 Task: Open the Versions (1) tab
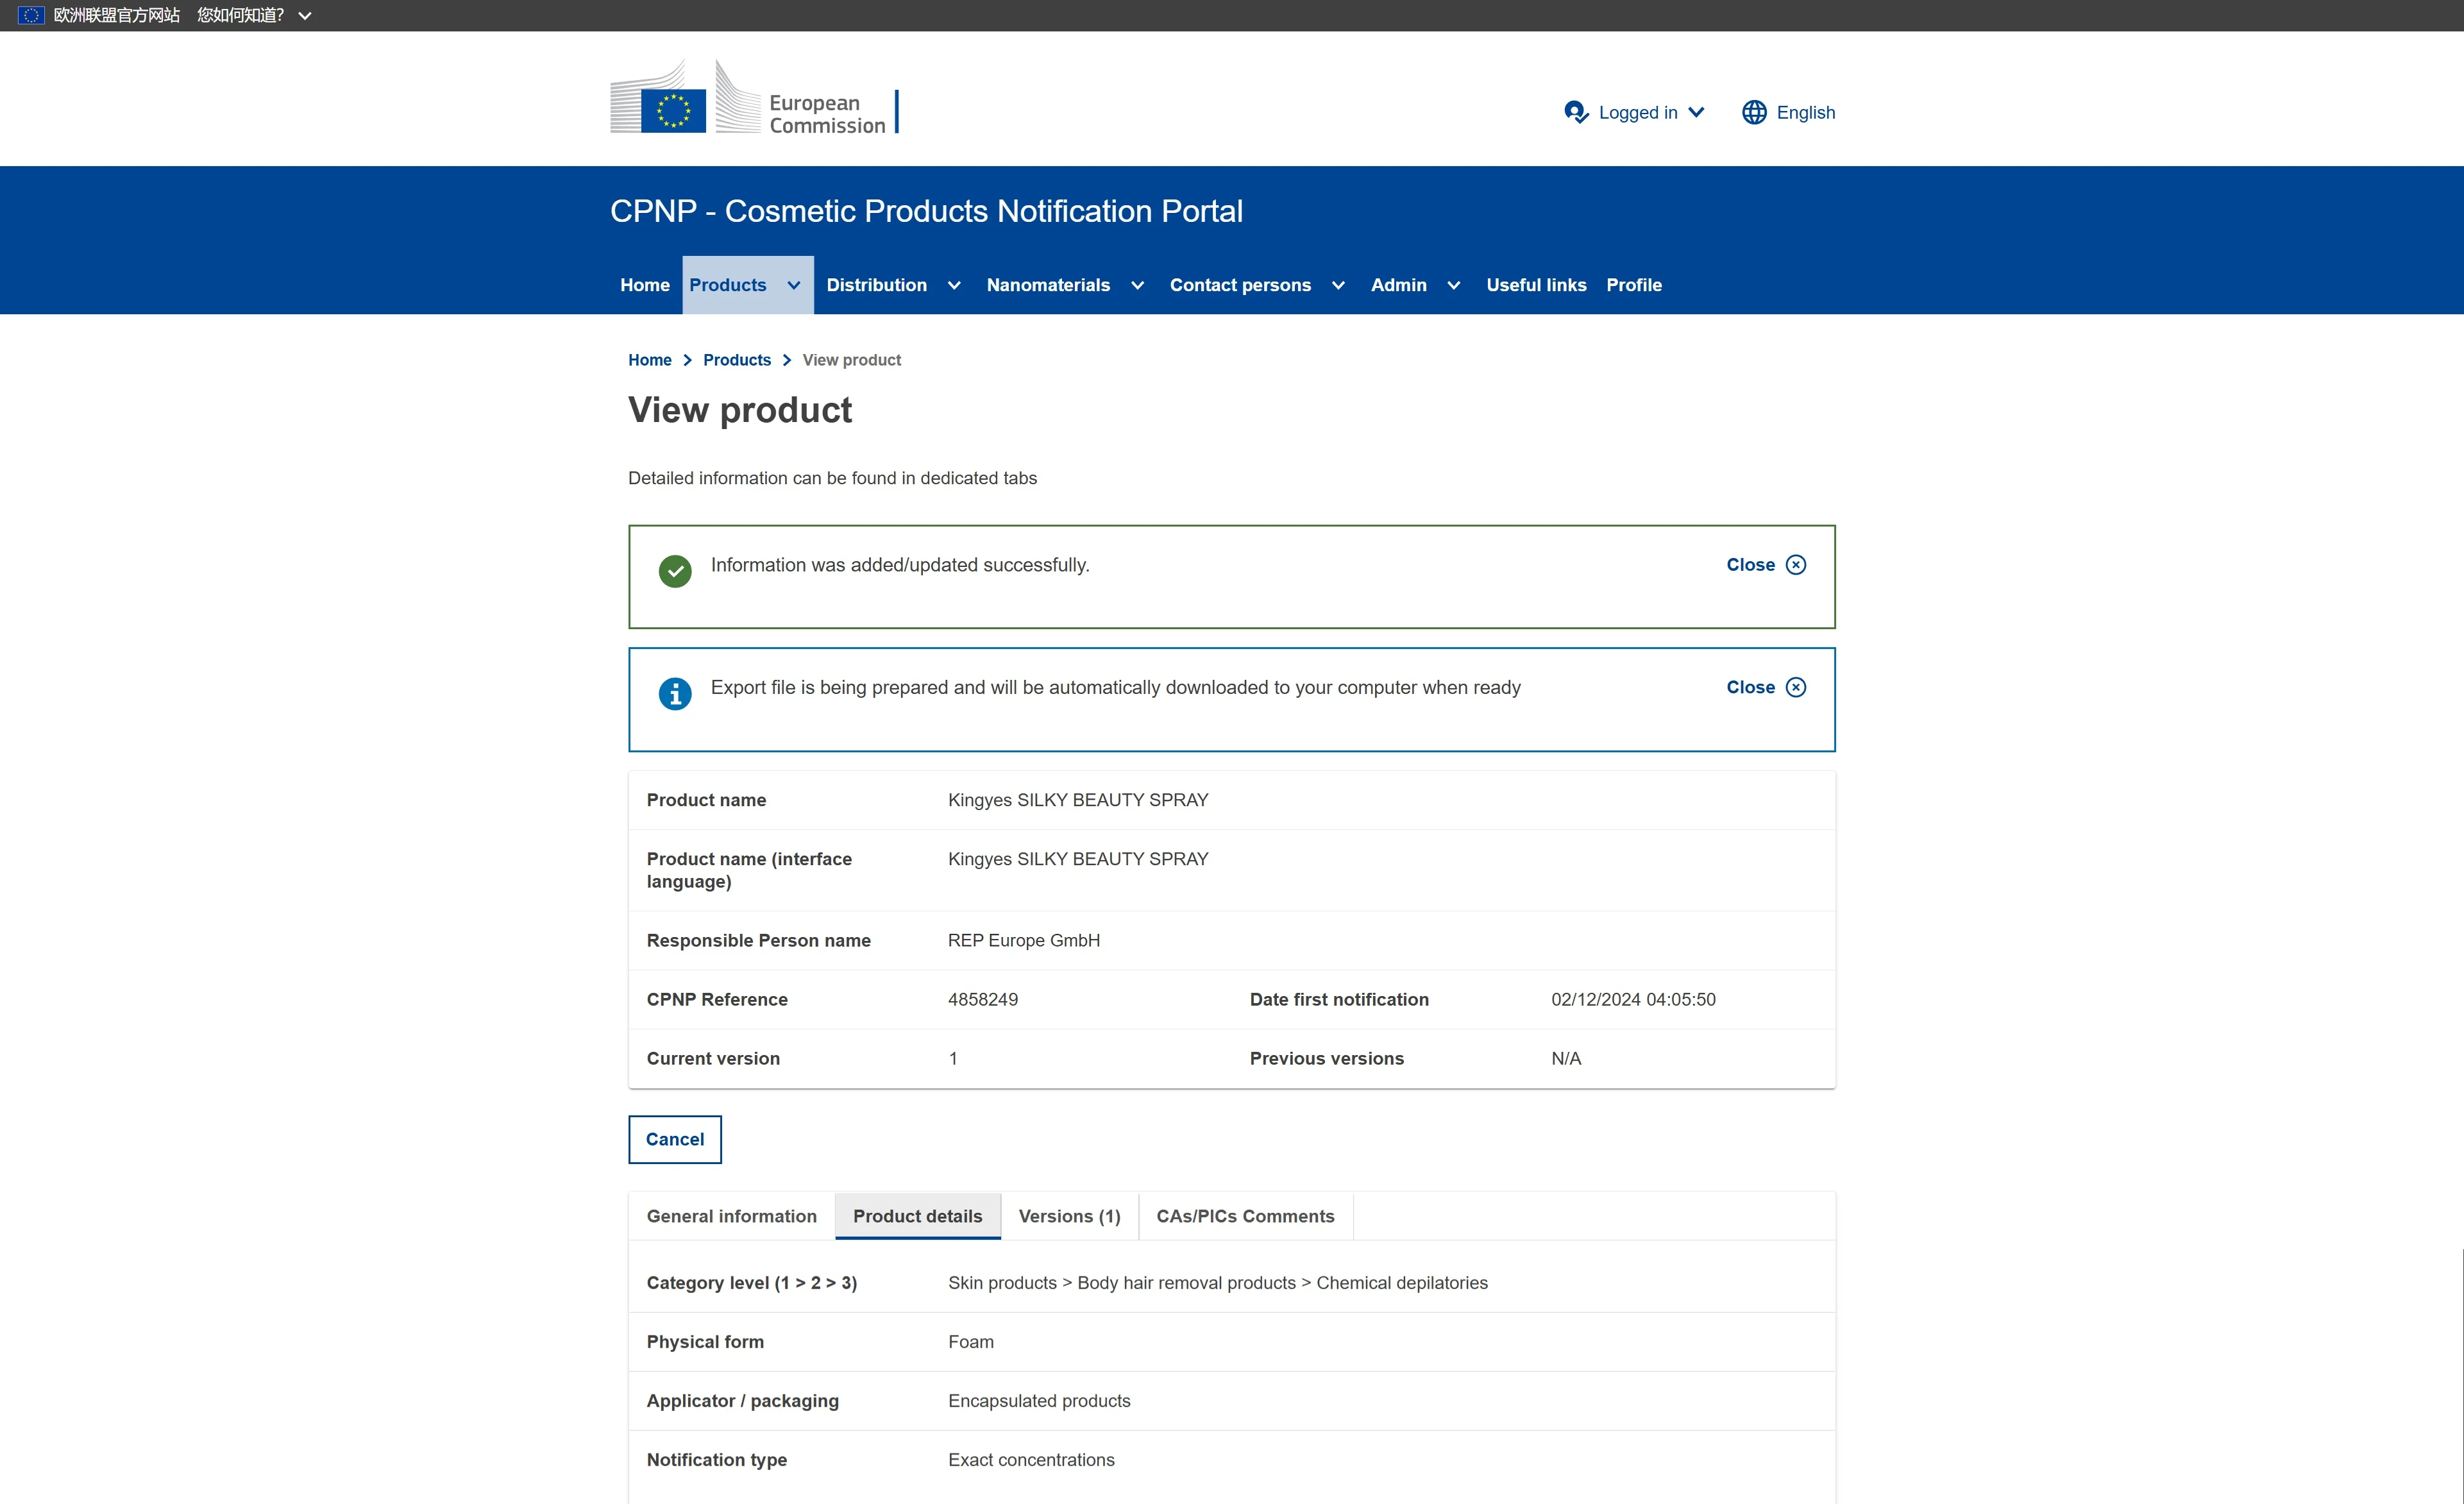point(1069,1216)
